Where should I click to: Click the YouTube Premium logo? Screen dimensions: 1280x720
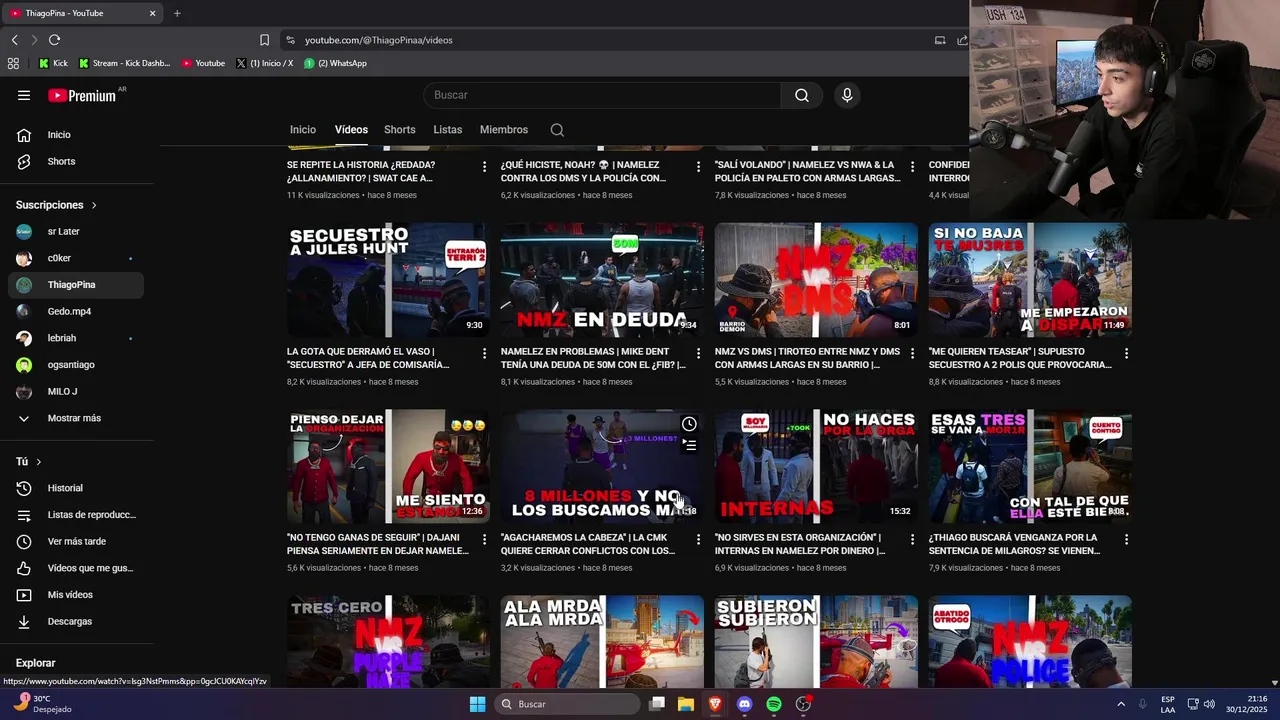pos(82,95)
